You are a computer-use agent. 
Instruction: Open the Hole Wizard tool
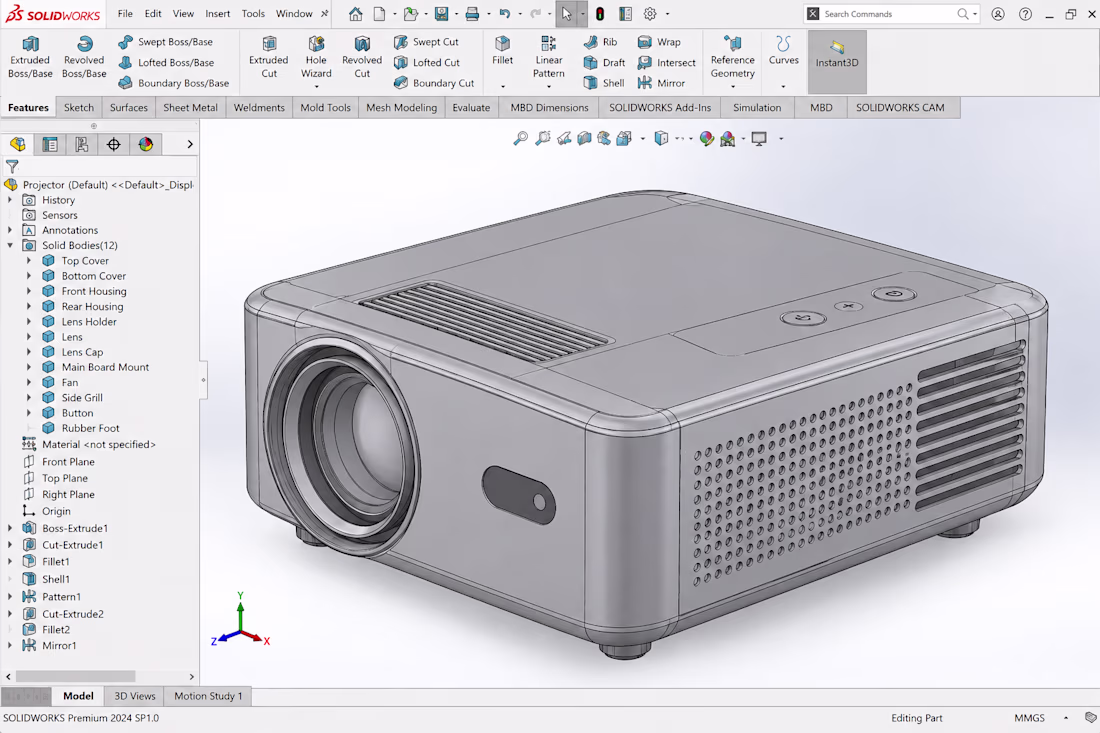(x=316, y=56)
